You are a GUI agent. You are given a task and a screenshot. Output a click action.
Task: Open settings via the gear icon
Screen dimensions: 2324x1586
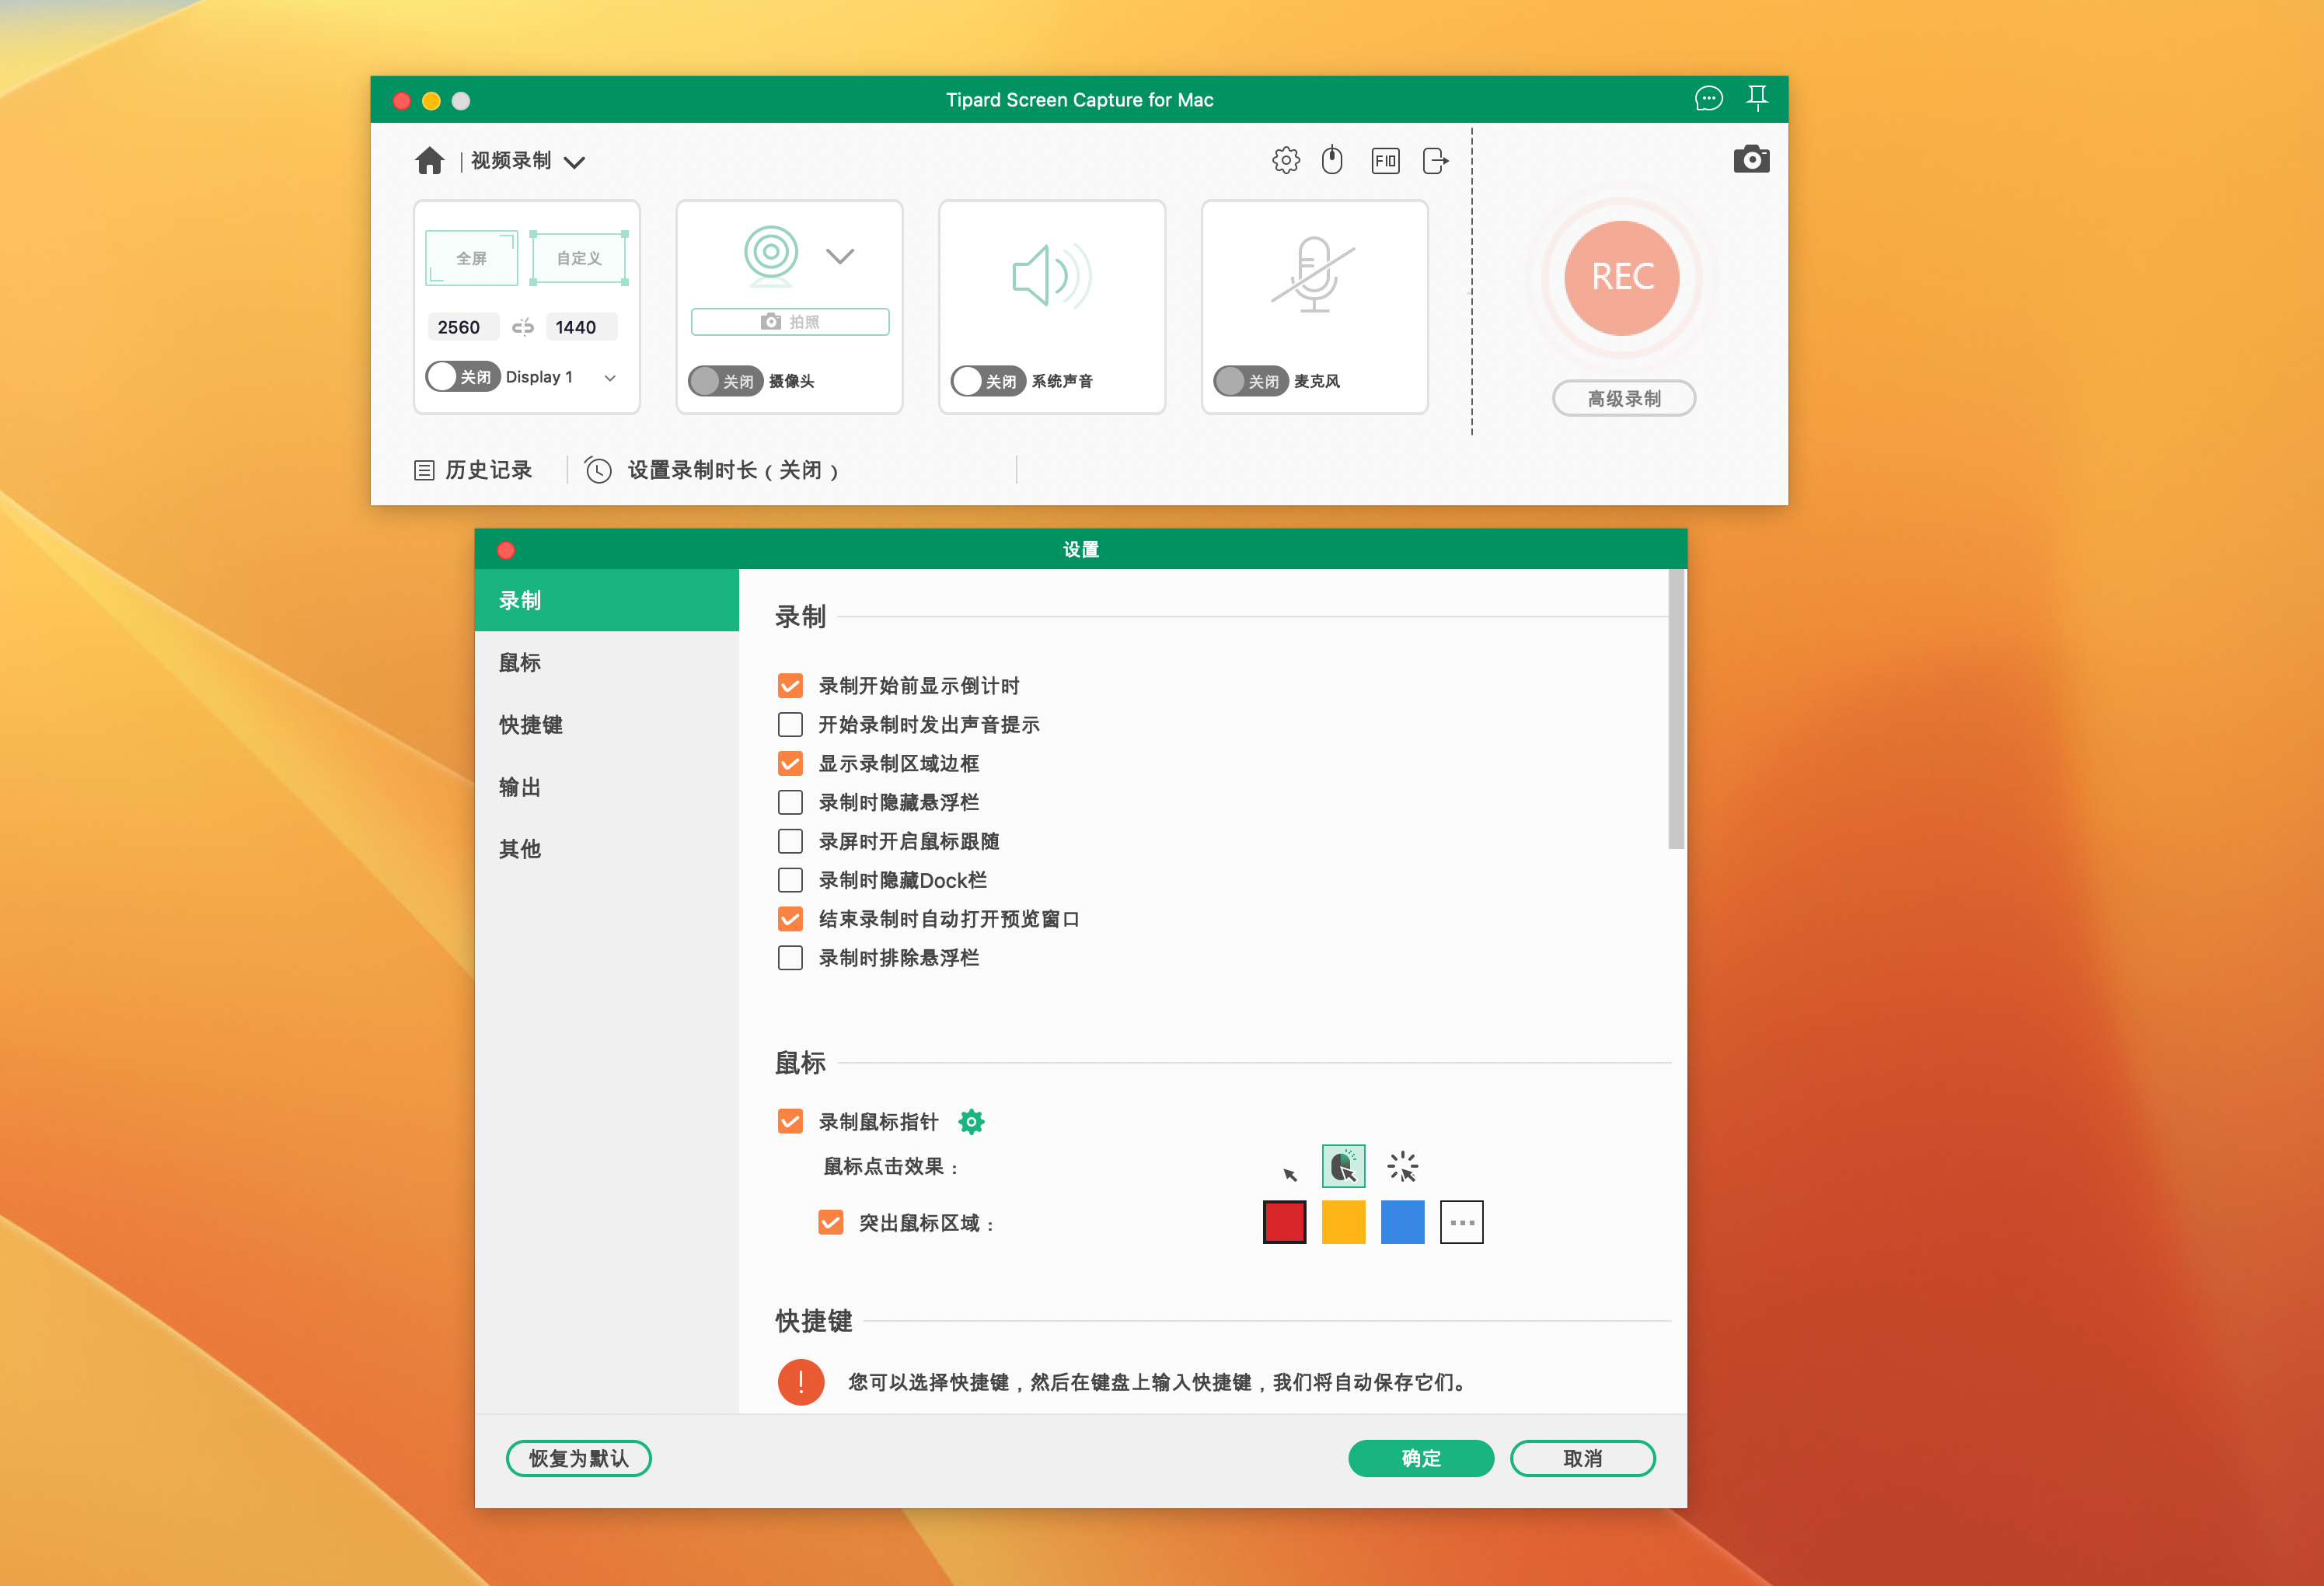(x=1285, y=160)
